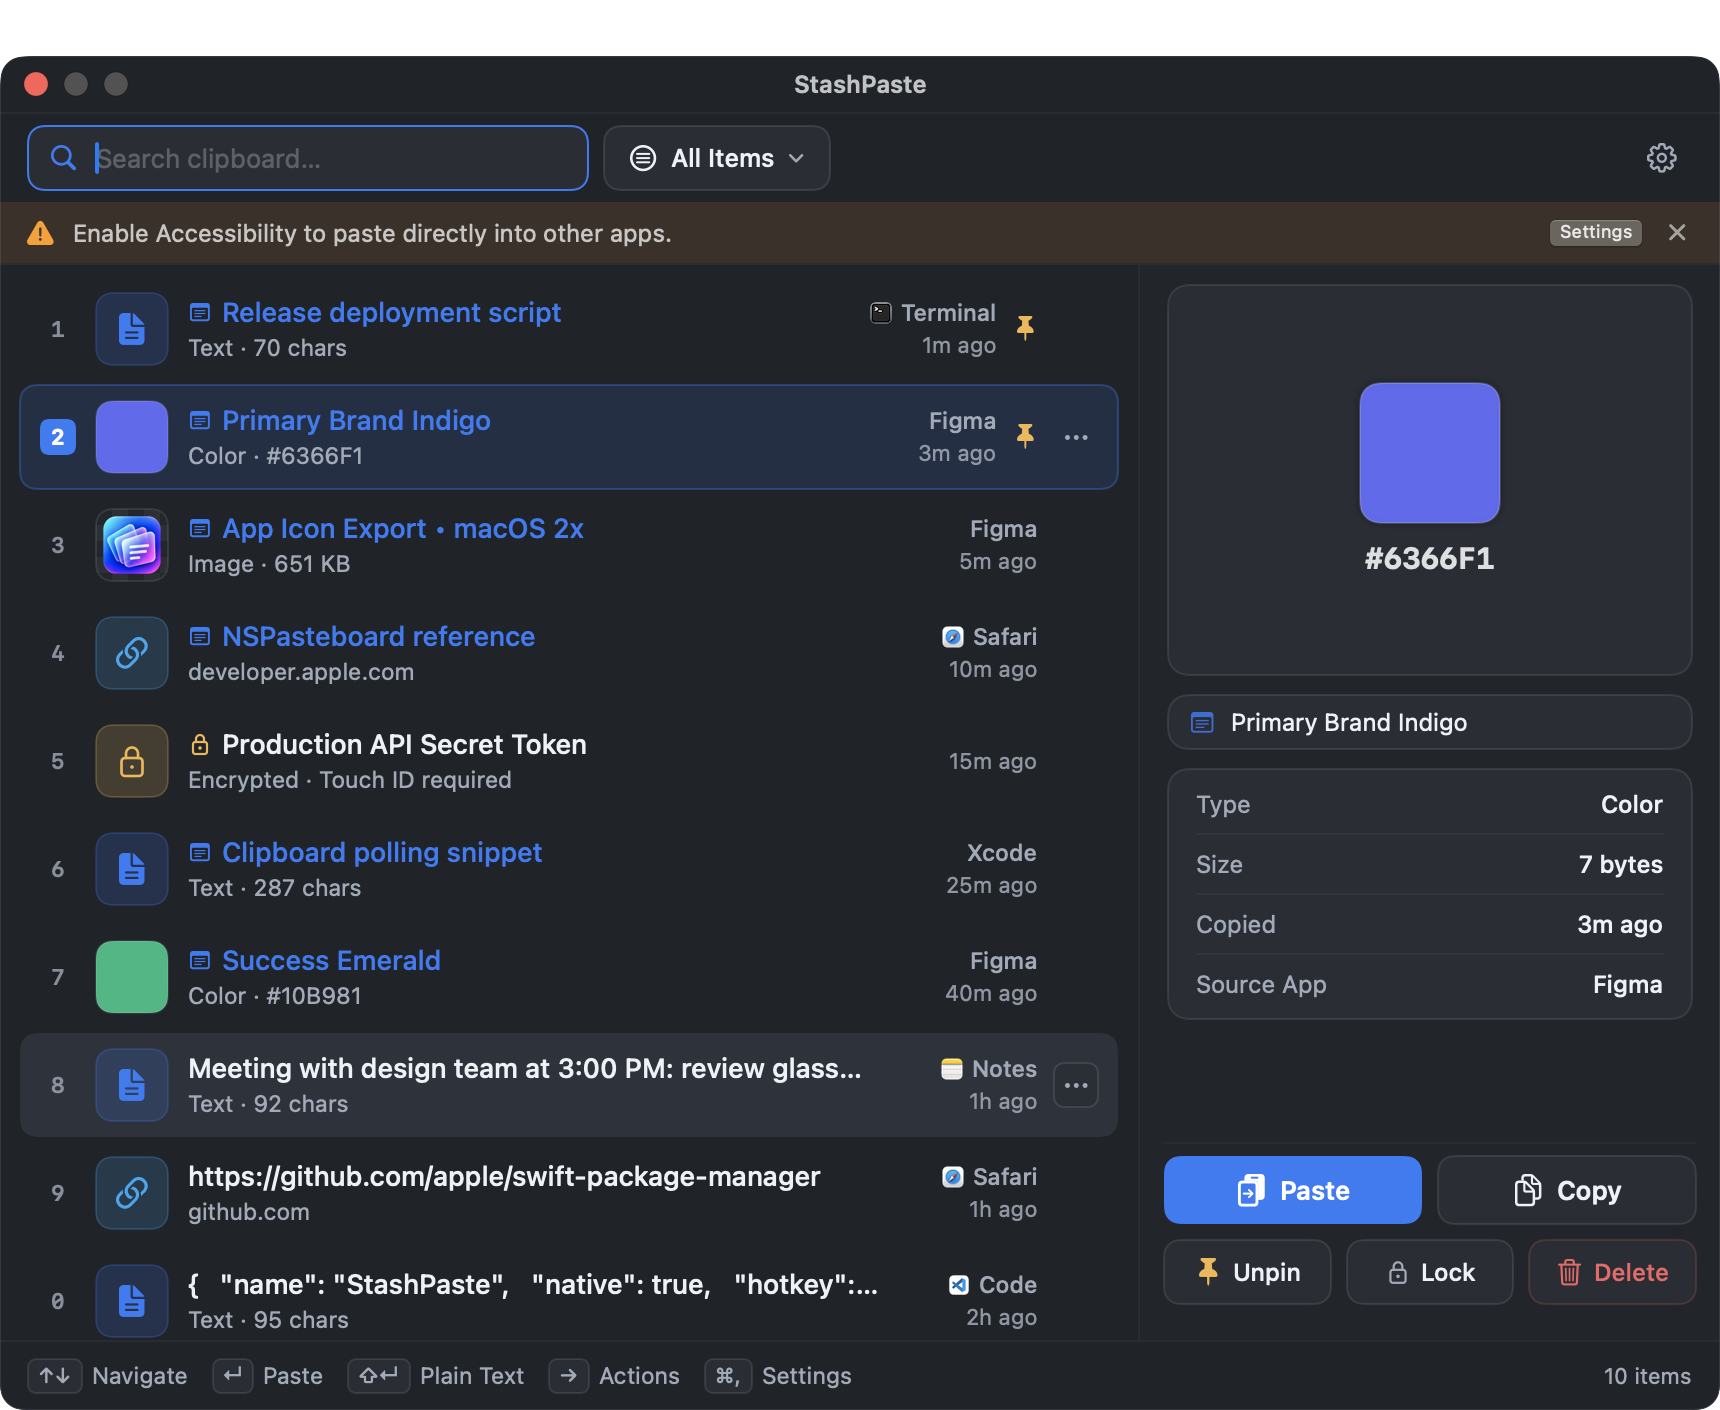The width and height of the screenshot is (1720, 1410).
Task: Edit the Primary Brand Indigo title field
Action: [1430, 722]
